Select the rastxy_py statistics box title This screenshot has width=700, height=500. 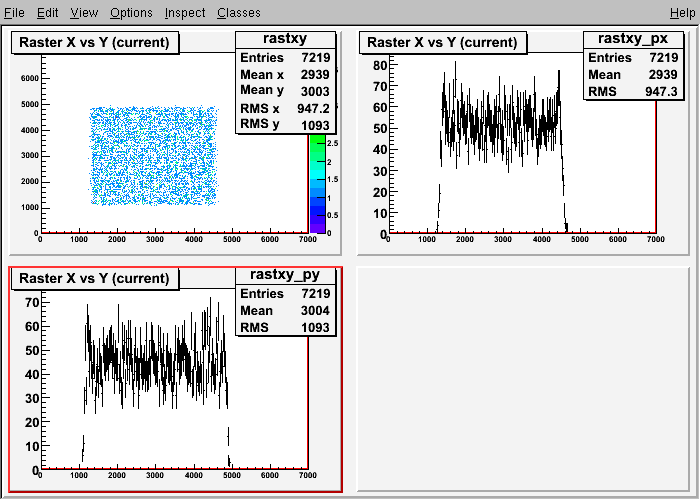[285, 275]
